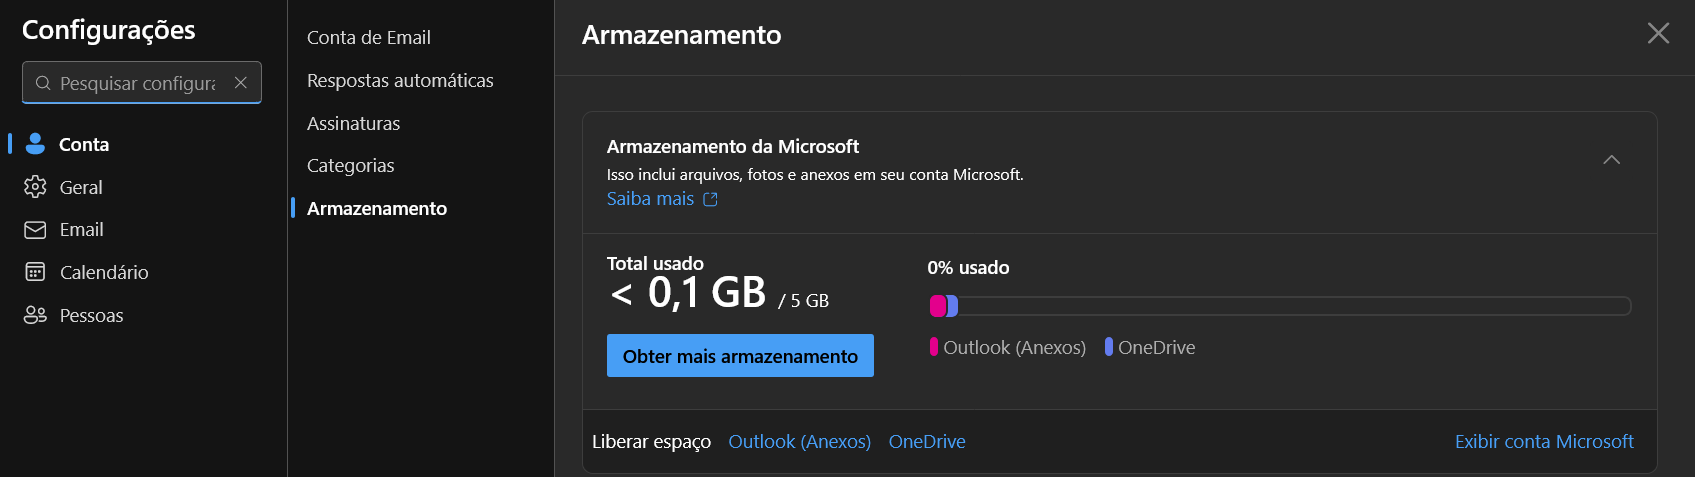
Task: Open the Pessoas people icon
Action: click(35, 315)
